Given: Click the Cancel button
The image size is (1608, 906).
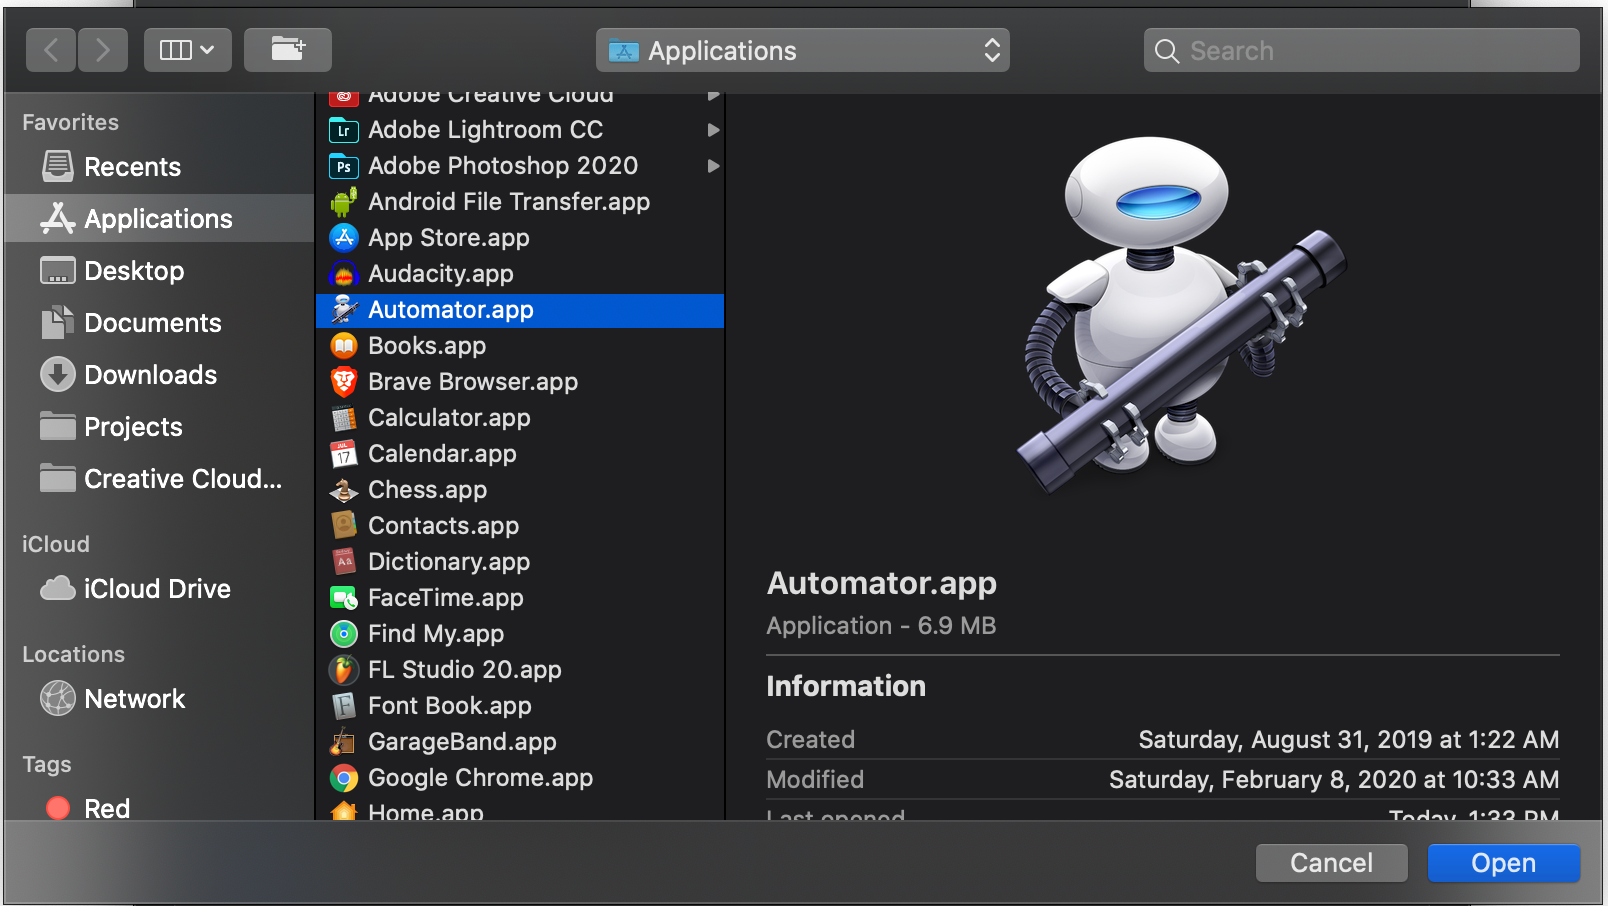Looking at the screenshot, I should click(1332, 863).
